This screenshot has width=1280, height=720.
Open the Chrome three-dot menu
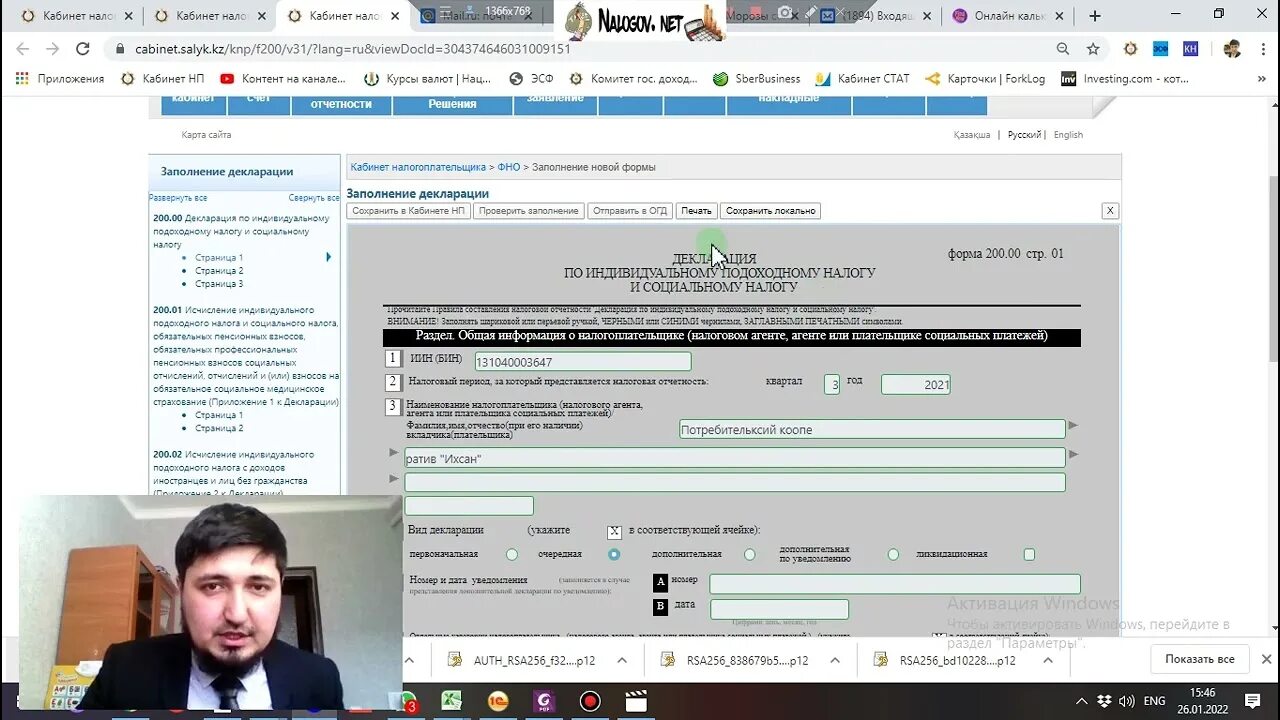1262,49
